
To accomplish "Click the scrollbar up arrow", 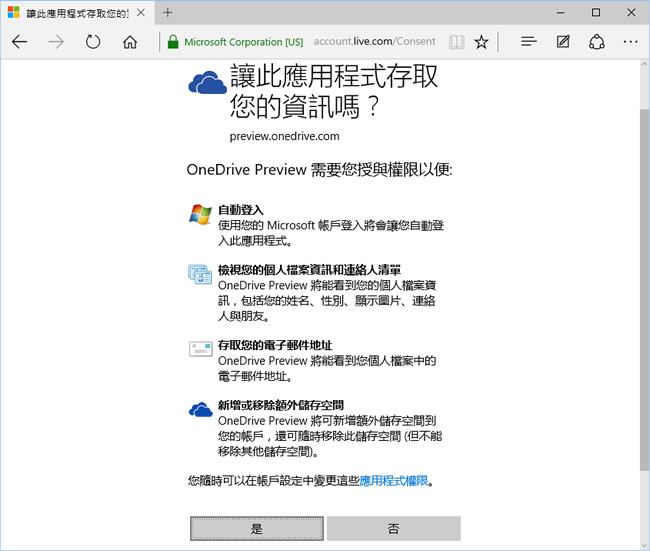I will pyautogui.click(x=644, y=64).
